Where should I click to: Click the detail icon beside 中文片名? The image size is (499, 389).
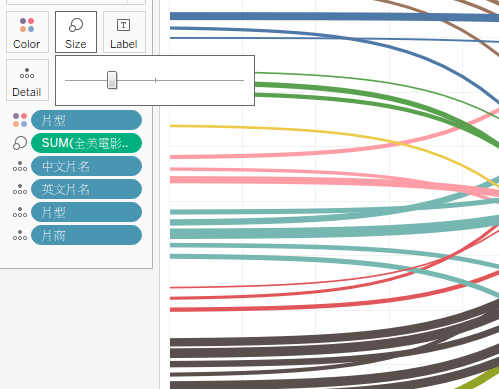click(20, 166)
